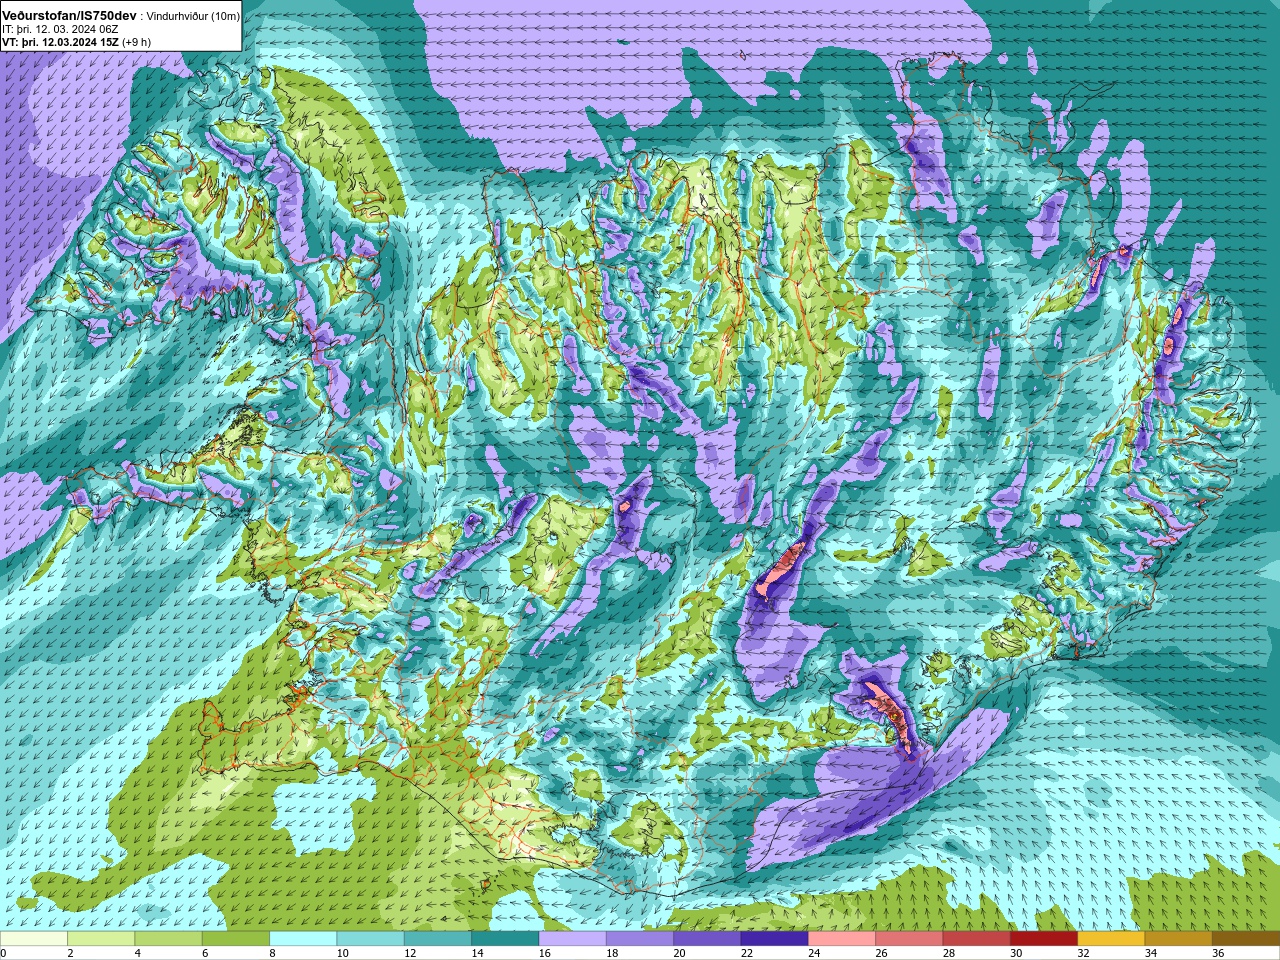Pick the brown above-36 legend swatch
Image resolution: width=1280 pixels, height=960 pixels.
point(1246,939)
